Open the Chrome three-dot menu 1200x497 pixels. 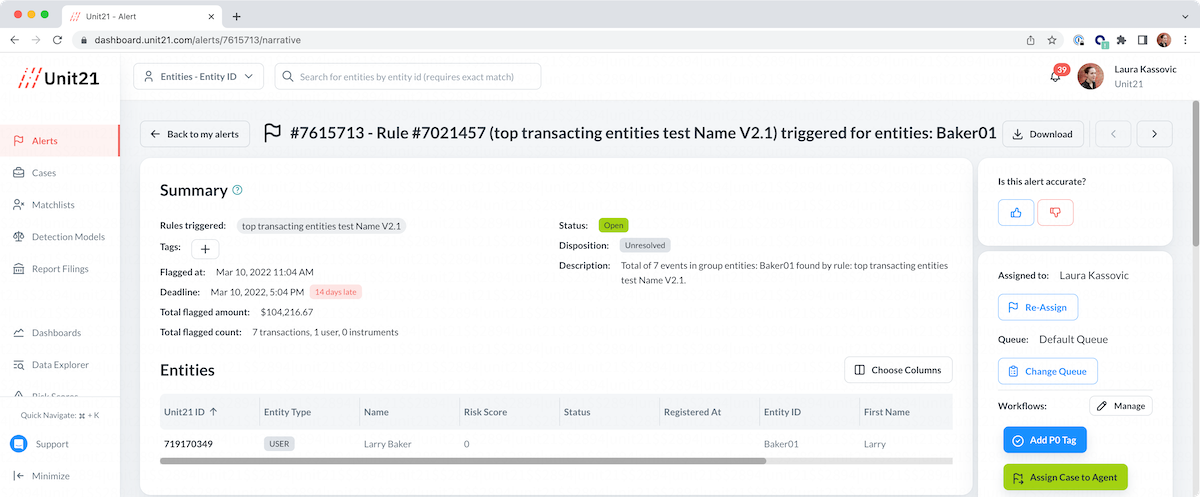click(1185, 40)
